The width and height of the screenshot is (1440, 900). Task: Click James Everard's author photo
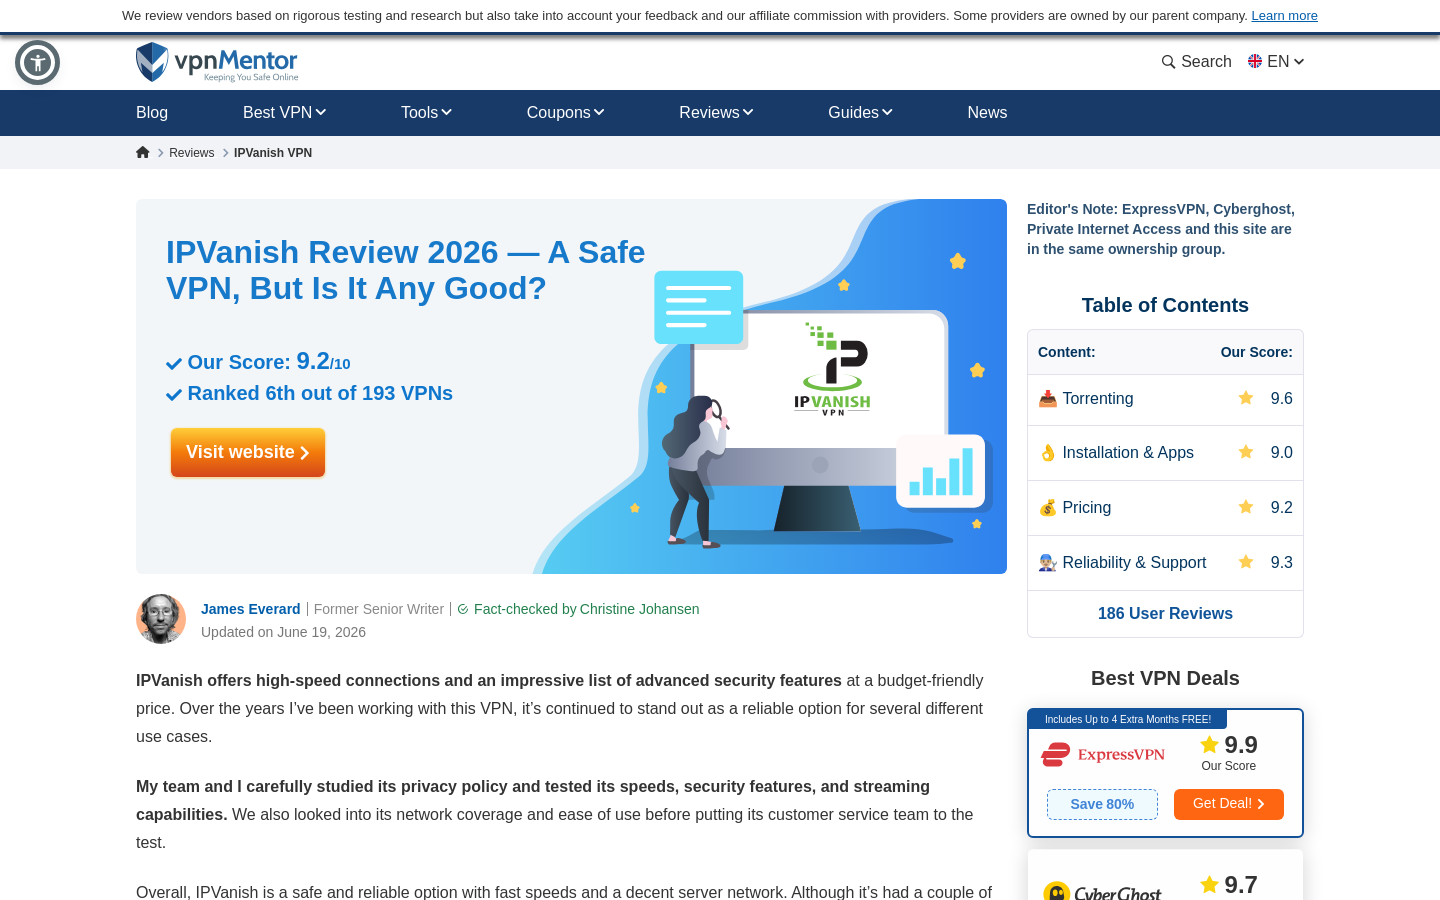tap(161, 619)
